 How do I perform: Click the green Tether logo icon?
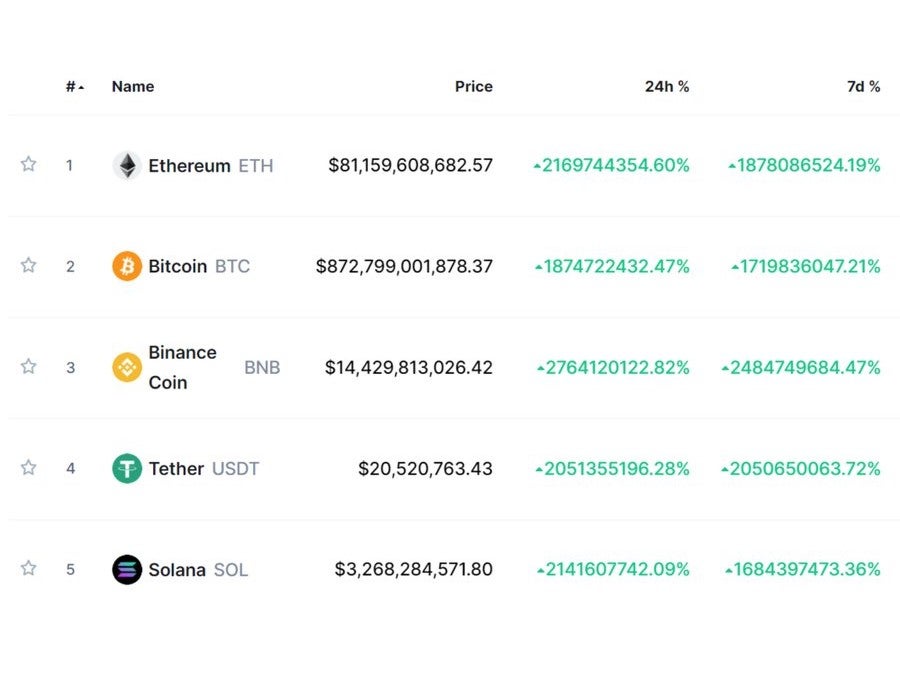point(127,469)
